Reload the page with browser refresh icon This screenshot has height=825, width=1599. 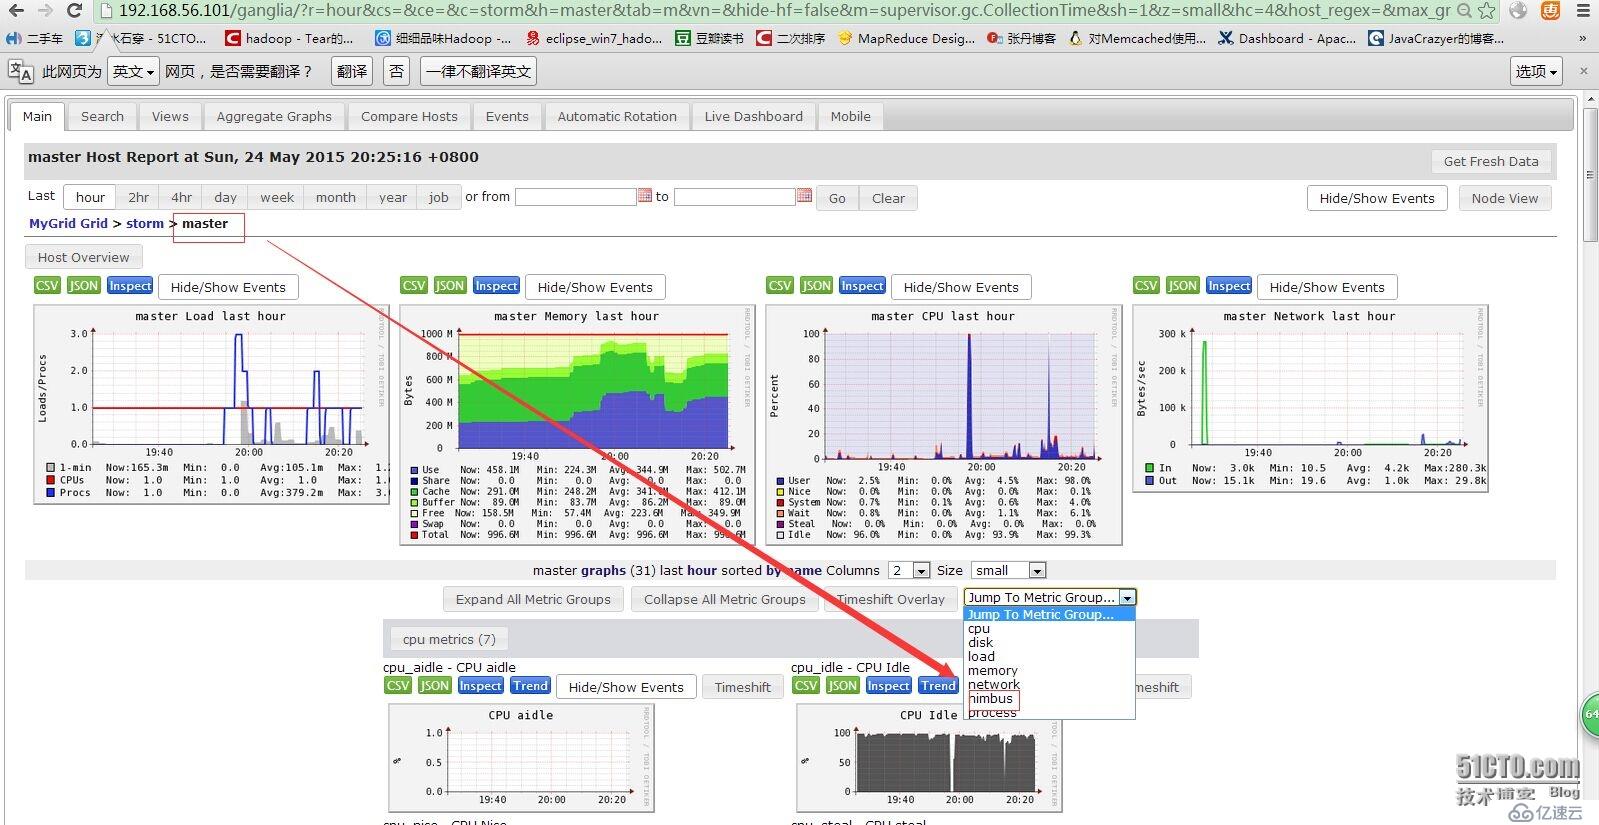[74, 11]
